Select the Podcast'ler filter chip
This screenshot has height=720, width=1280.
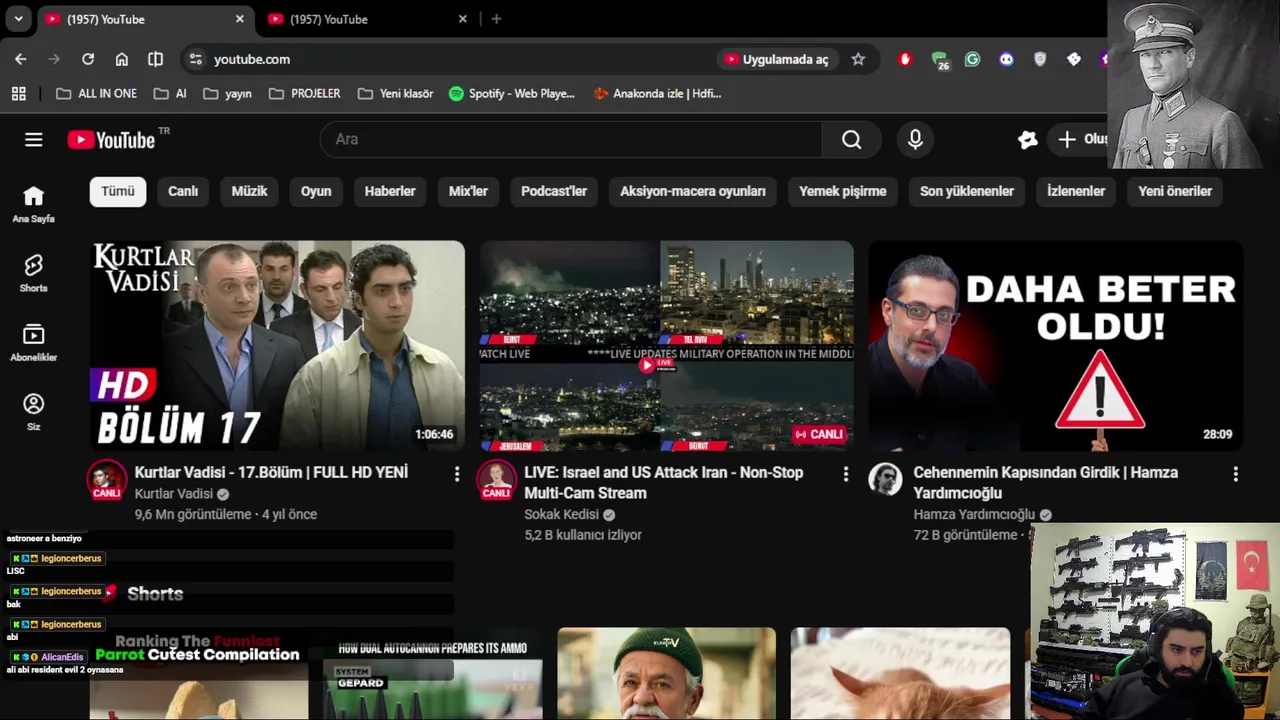tap(554, 191)
